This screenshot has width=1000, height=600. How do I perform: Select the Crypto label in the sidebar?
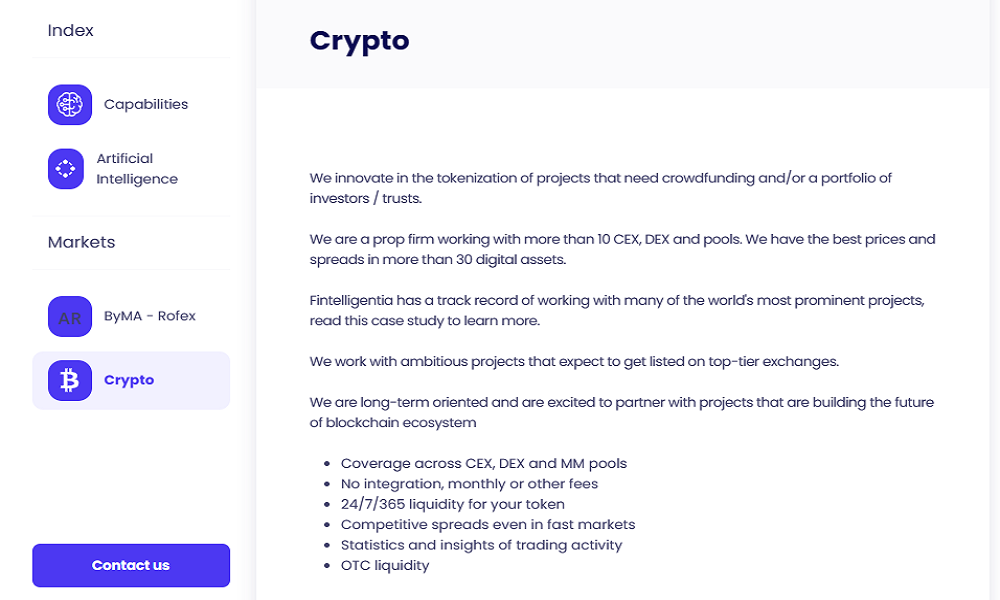pyautogui.click(x=129, y=380)
